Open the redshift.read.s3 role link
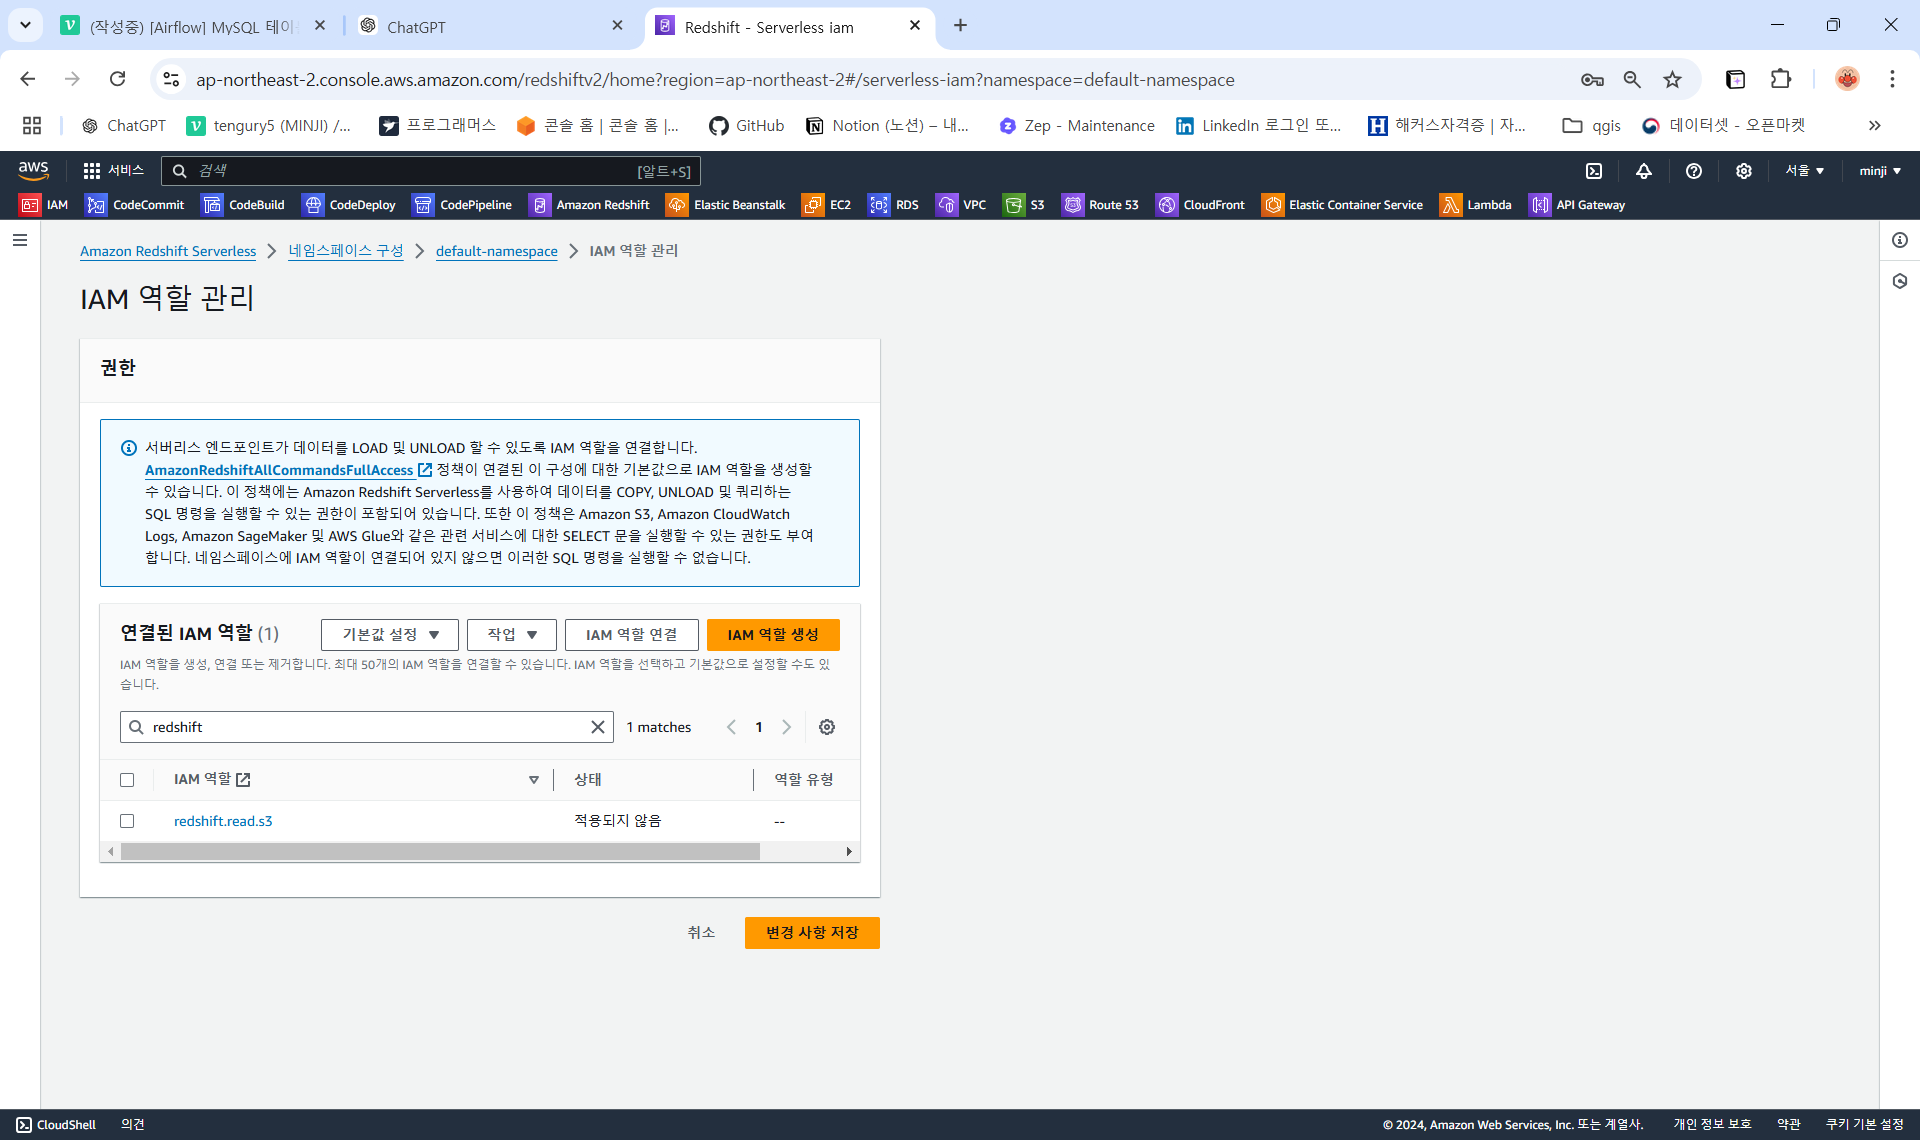Screen dimensions: 1920x1140 (223, 821)
